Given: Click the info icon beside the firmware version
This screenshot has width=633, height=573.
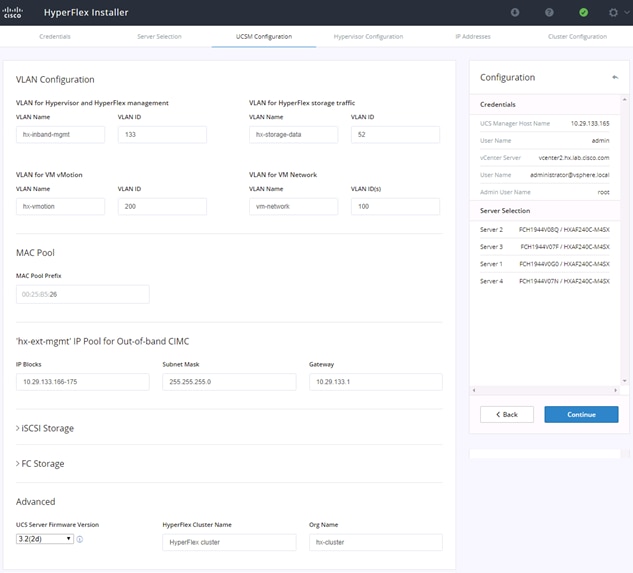Looking at the screenshot, I should click(80, 539).
